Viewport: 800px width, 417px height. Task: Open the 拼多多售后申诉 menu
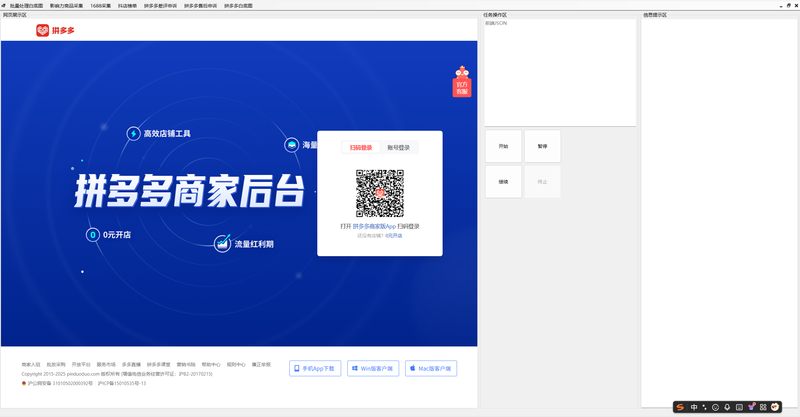point(200,6)
